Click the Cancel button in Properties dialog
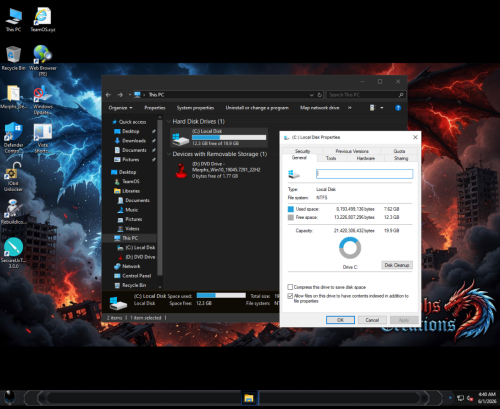 [372, 320]
